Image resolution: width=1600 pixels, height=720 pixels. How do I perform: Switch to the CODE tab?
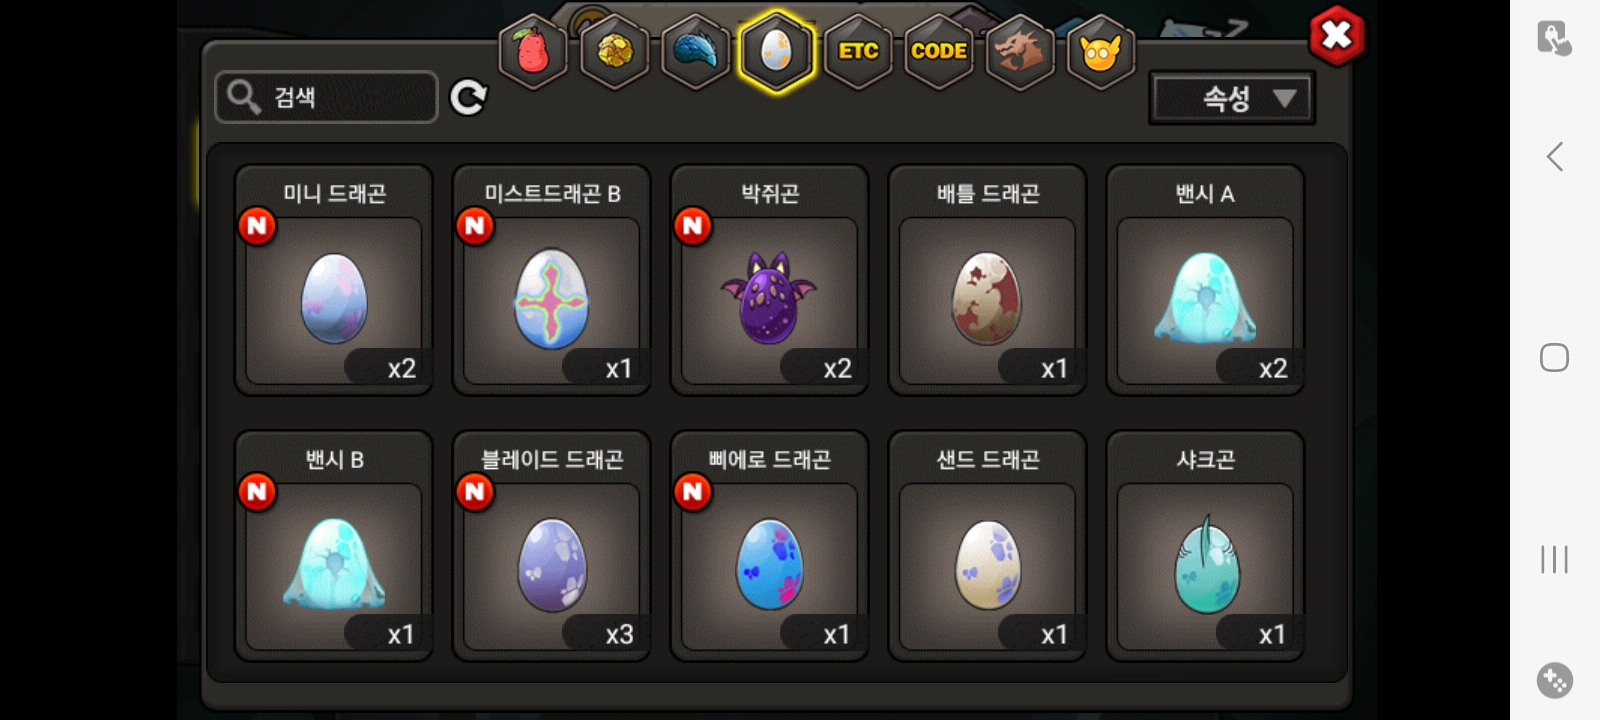click(939, 50)
